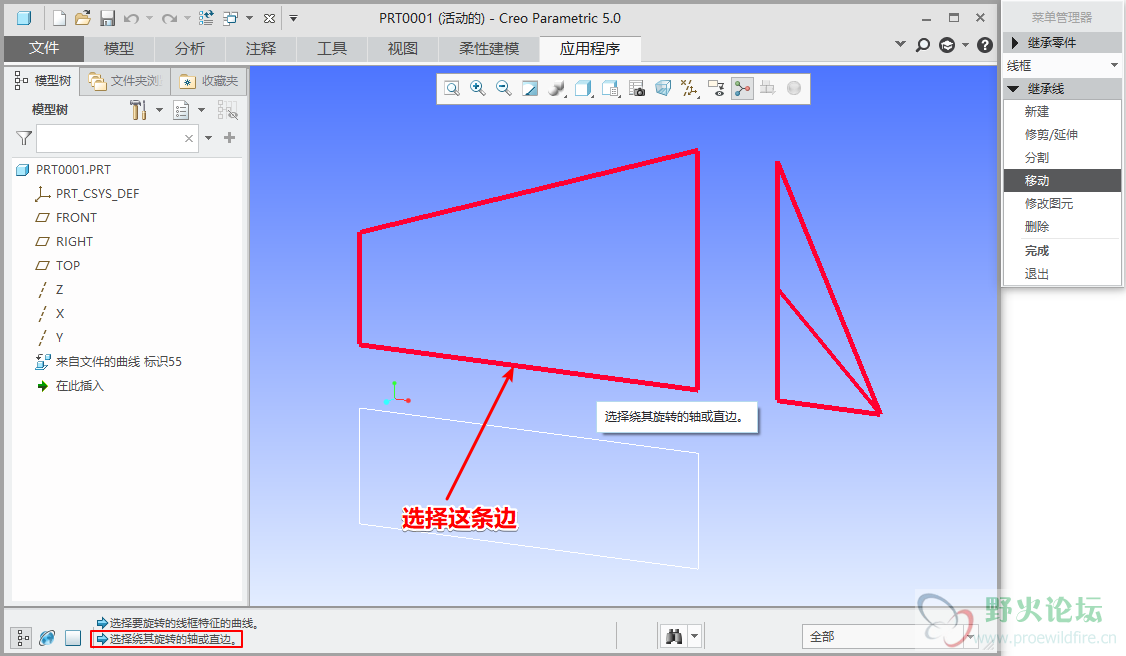Screen dimensions: 1126x656
Task: Click Refit view icon in graphics toolbar
Action: pos(452,88)
